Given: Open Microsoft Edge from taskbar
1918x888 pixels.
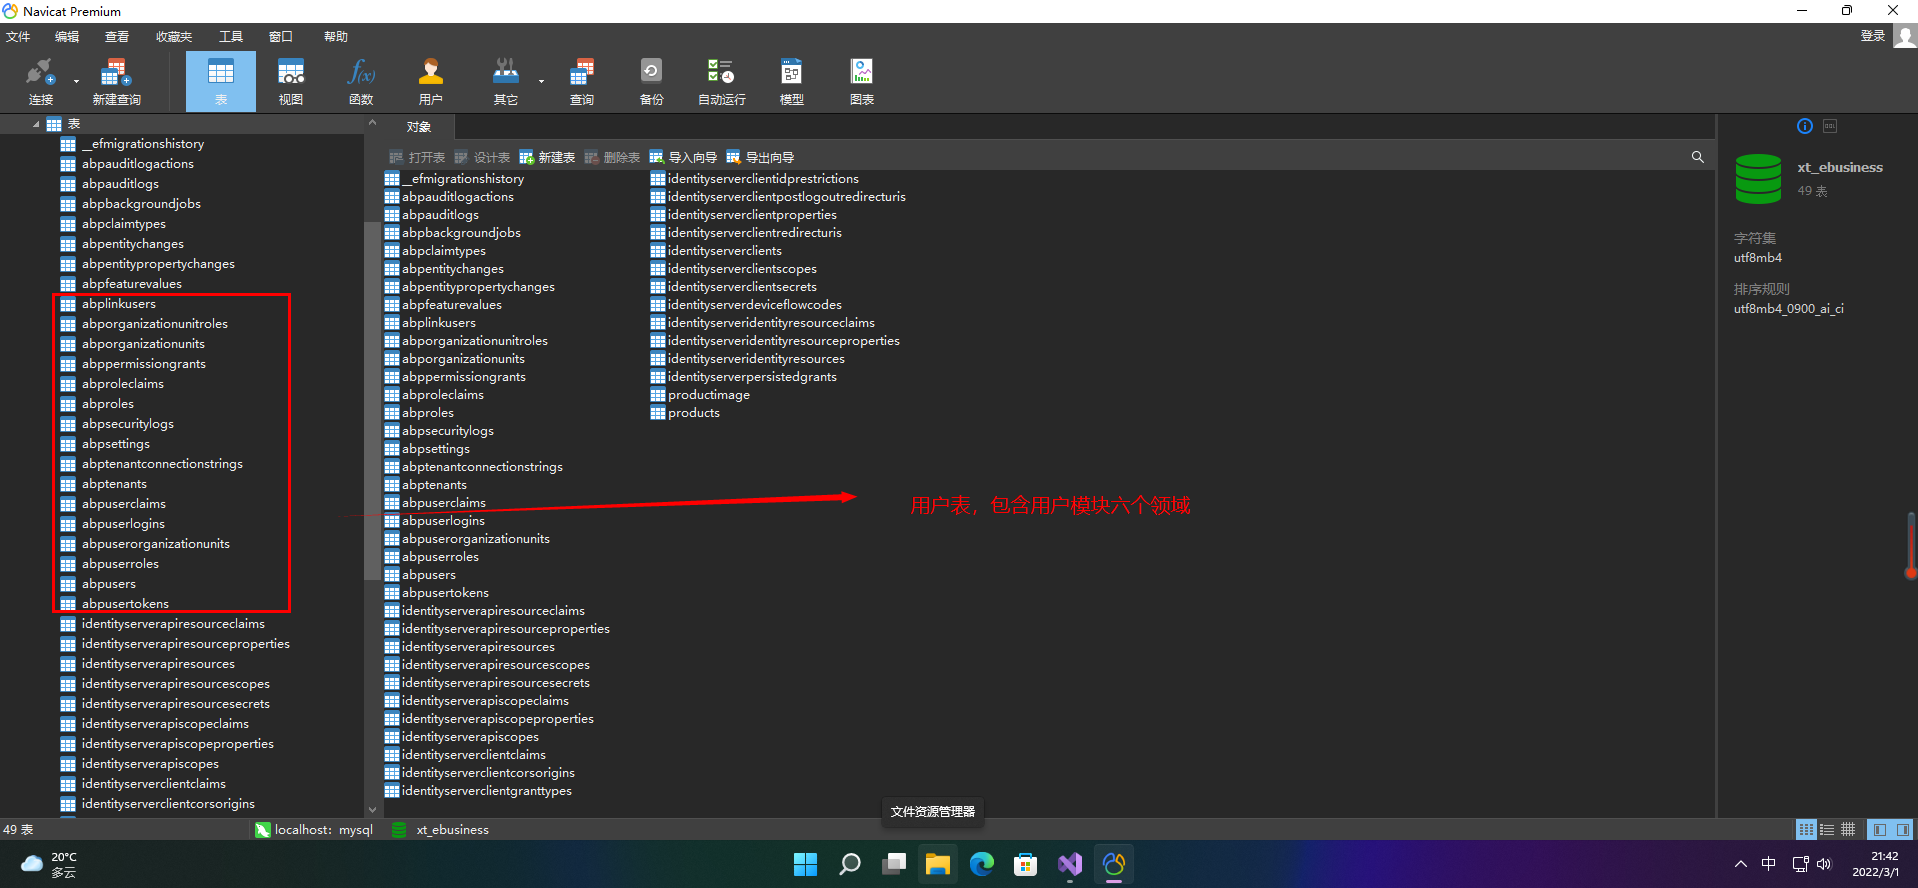Looking at the screenshot, I should pos(981,864).
